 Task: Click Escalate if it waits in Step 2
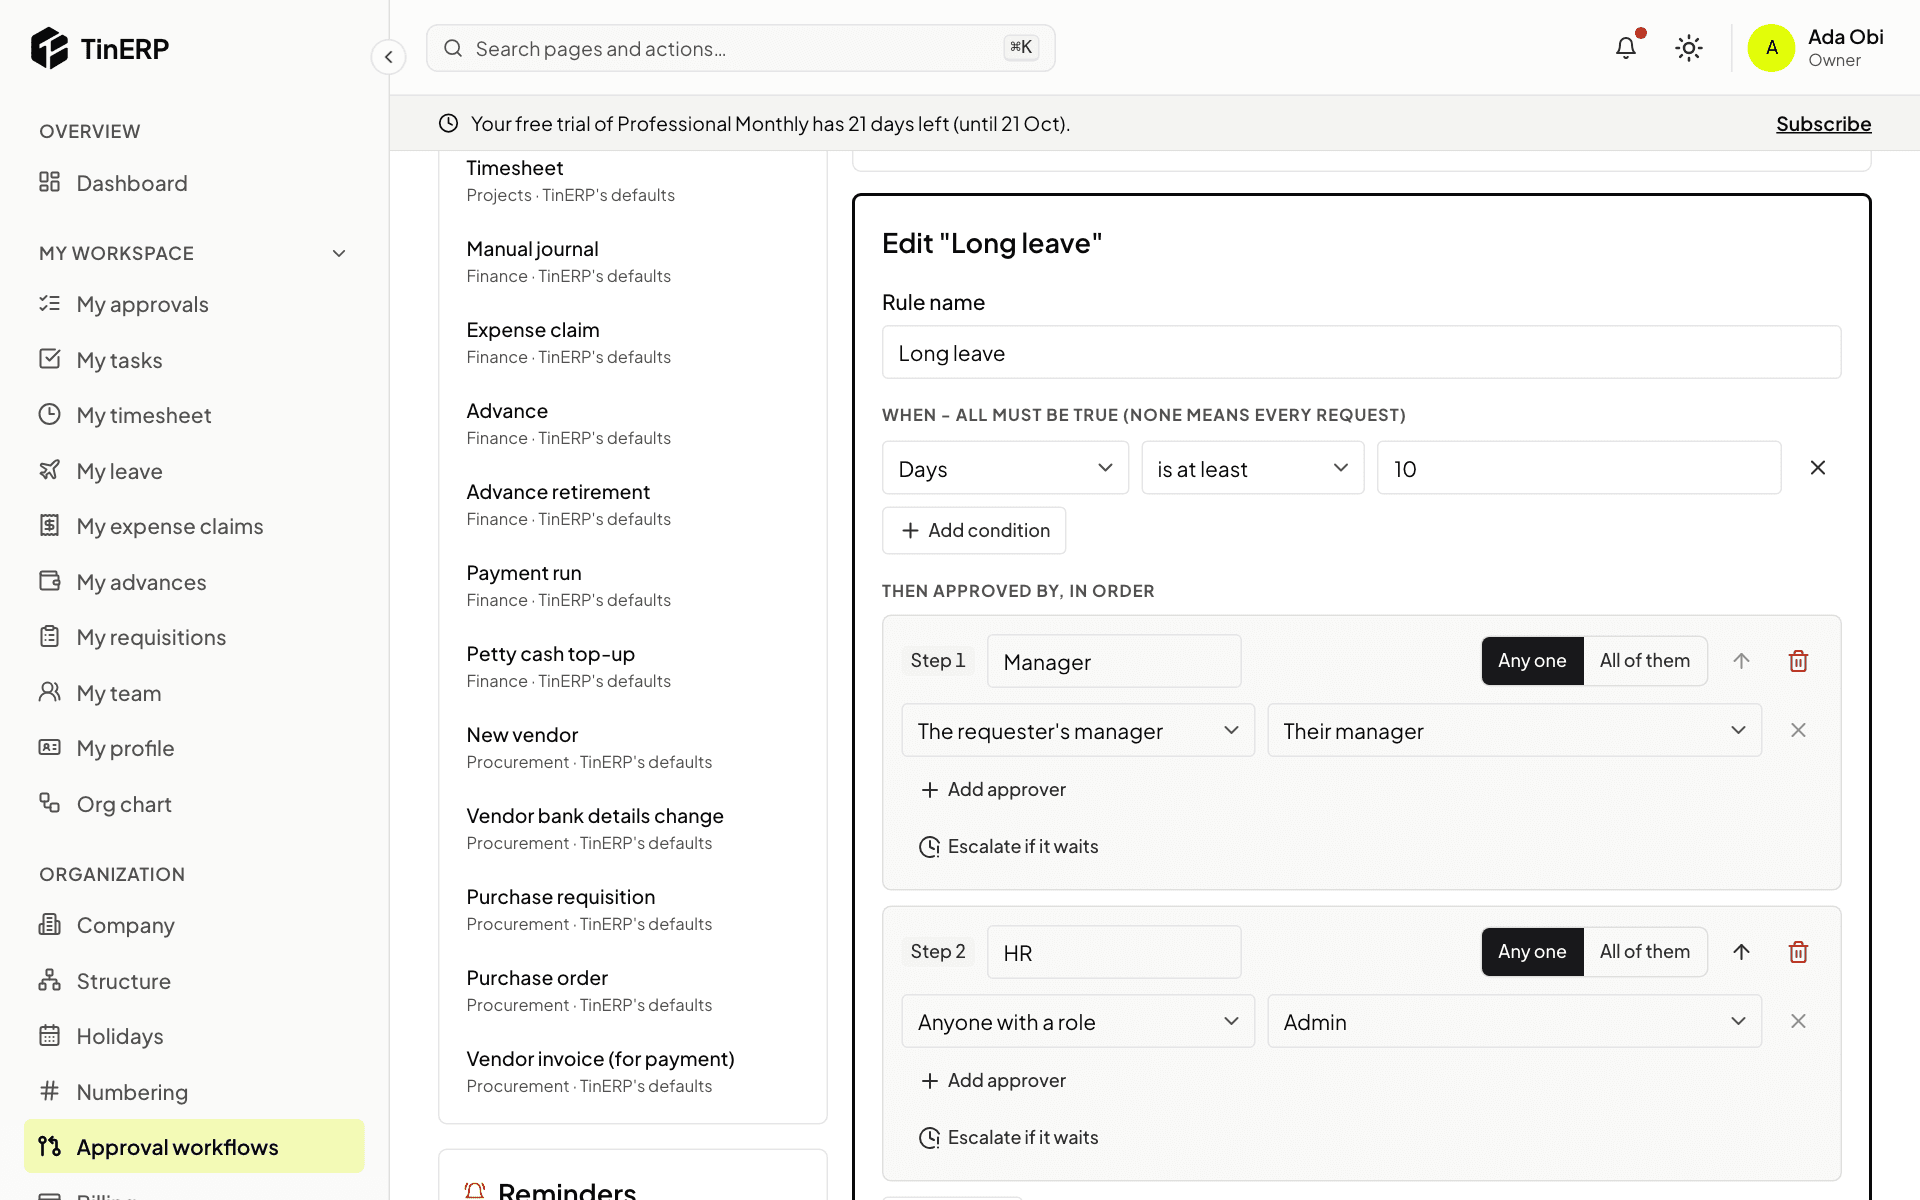[x=1008, y=1138]
